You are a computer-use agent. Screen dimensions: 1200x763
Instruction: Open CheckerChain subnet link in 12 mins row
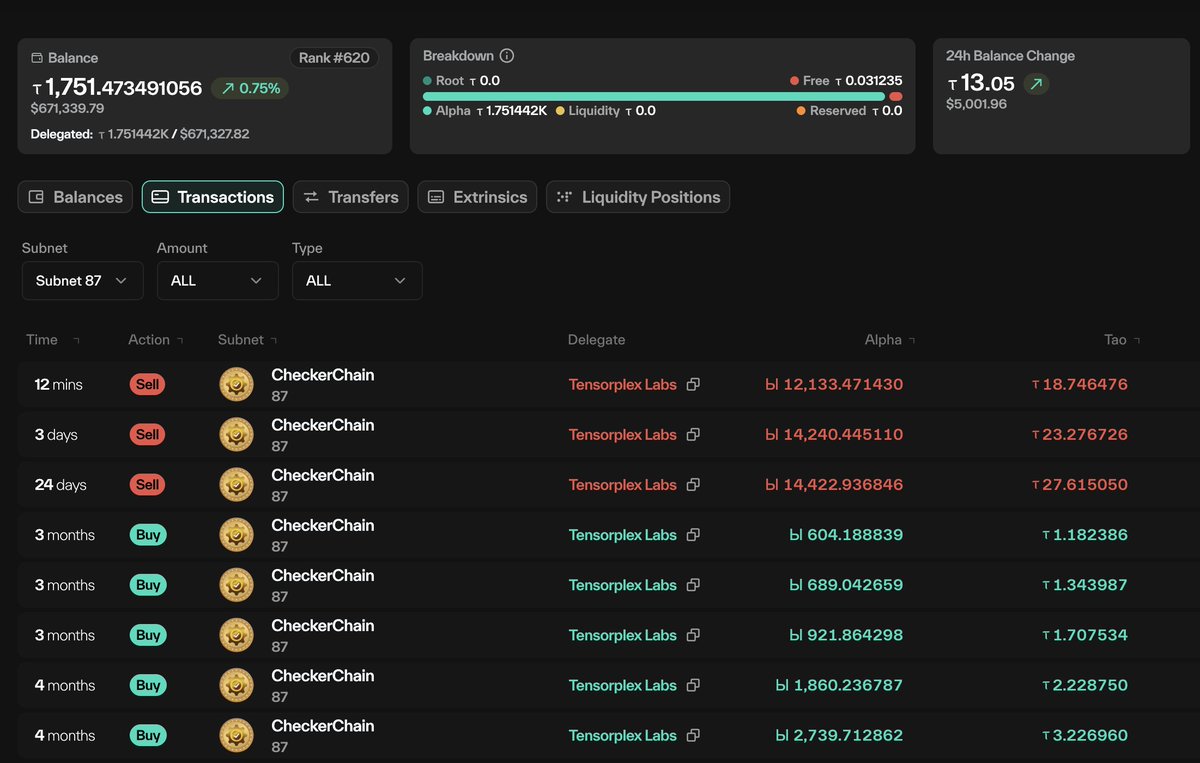[323, 375]
